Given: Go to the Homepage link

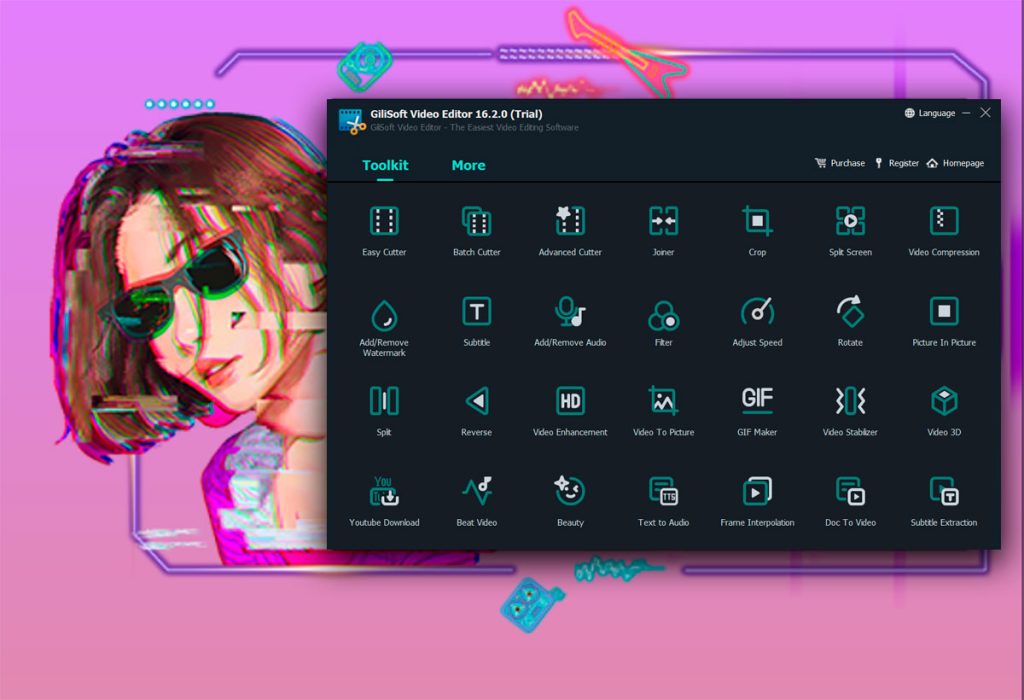Looking at the screenshot, I should pyautogui.click(x=955, y=163).
